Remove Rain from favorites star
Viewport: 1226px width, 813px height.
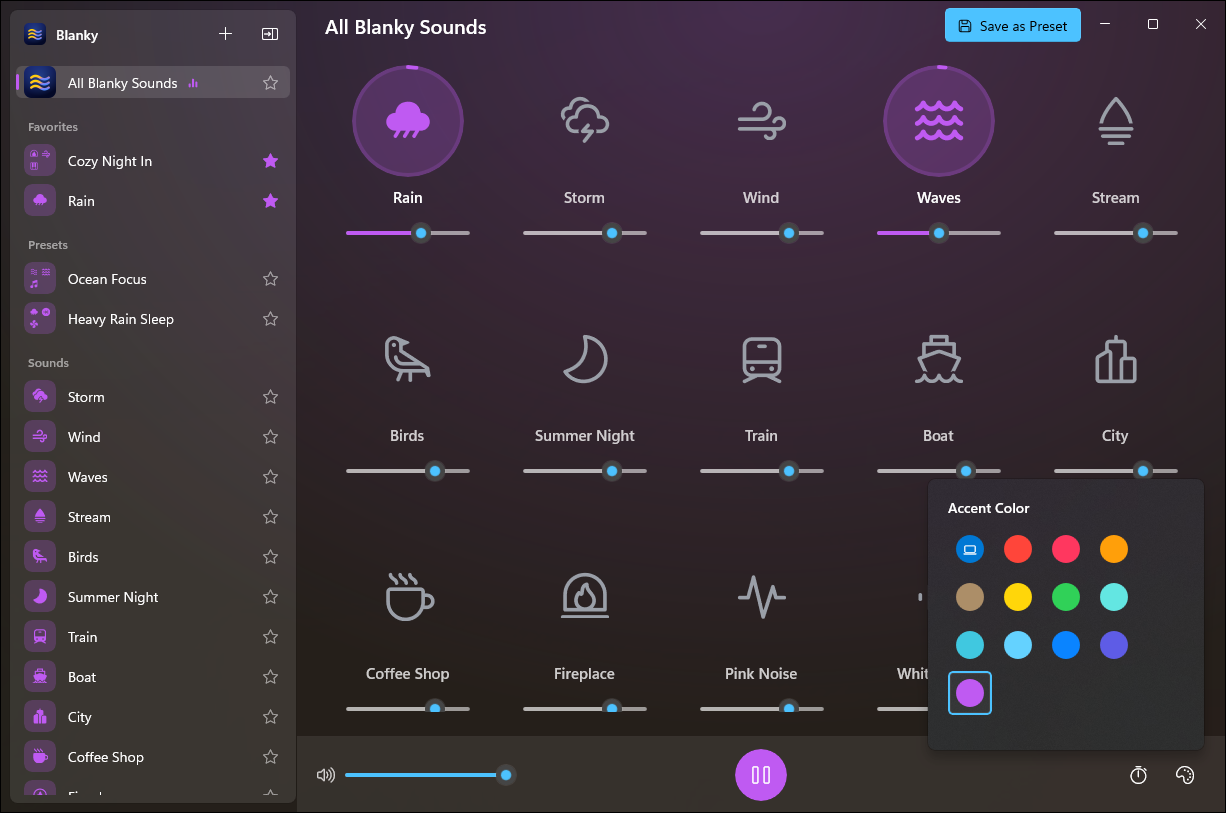click(x=270, y=201)
